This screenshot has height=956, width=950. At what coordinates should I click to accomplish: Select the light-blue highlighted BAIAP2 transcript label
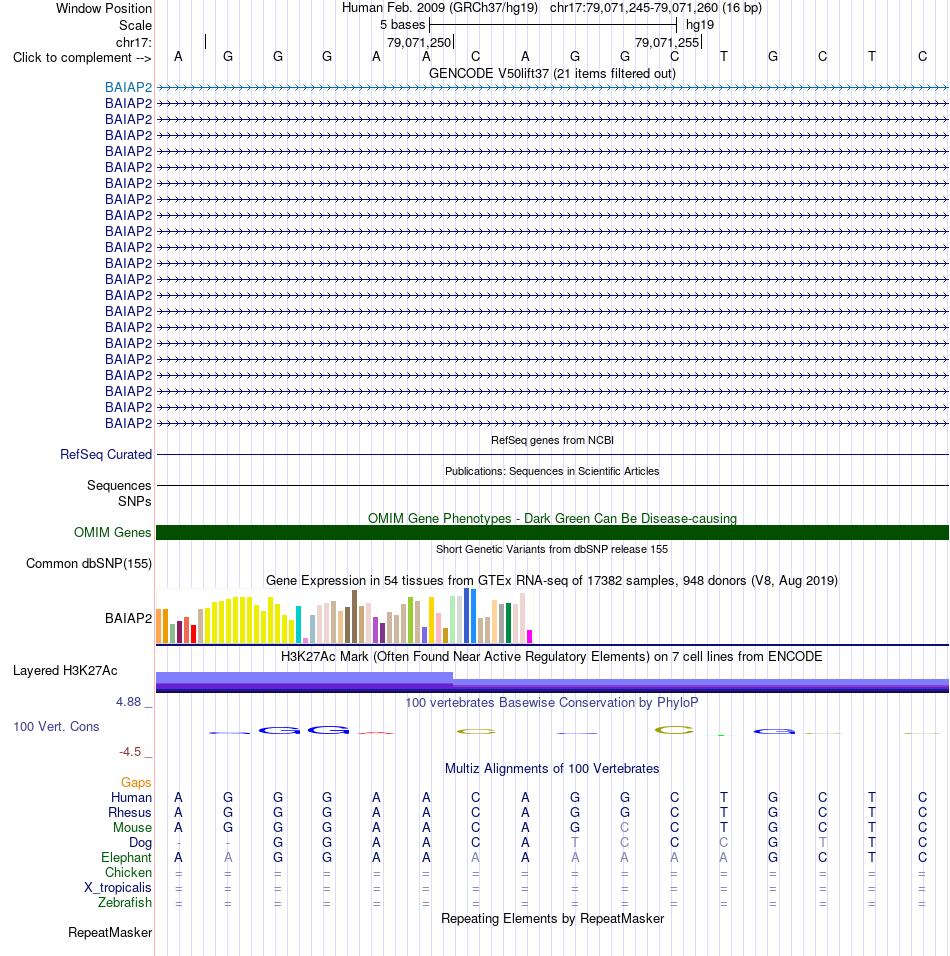[128, 87]
